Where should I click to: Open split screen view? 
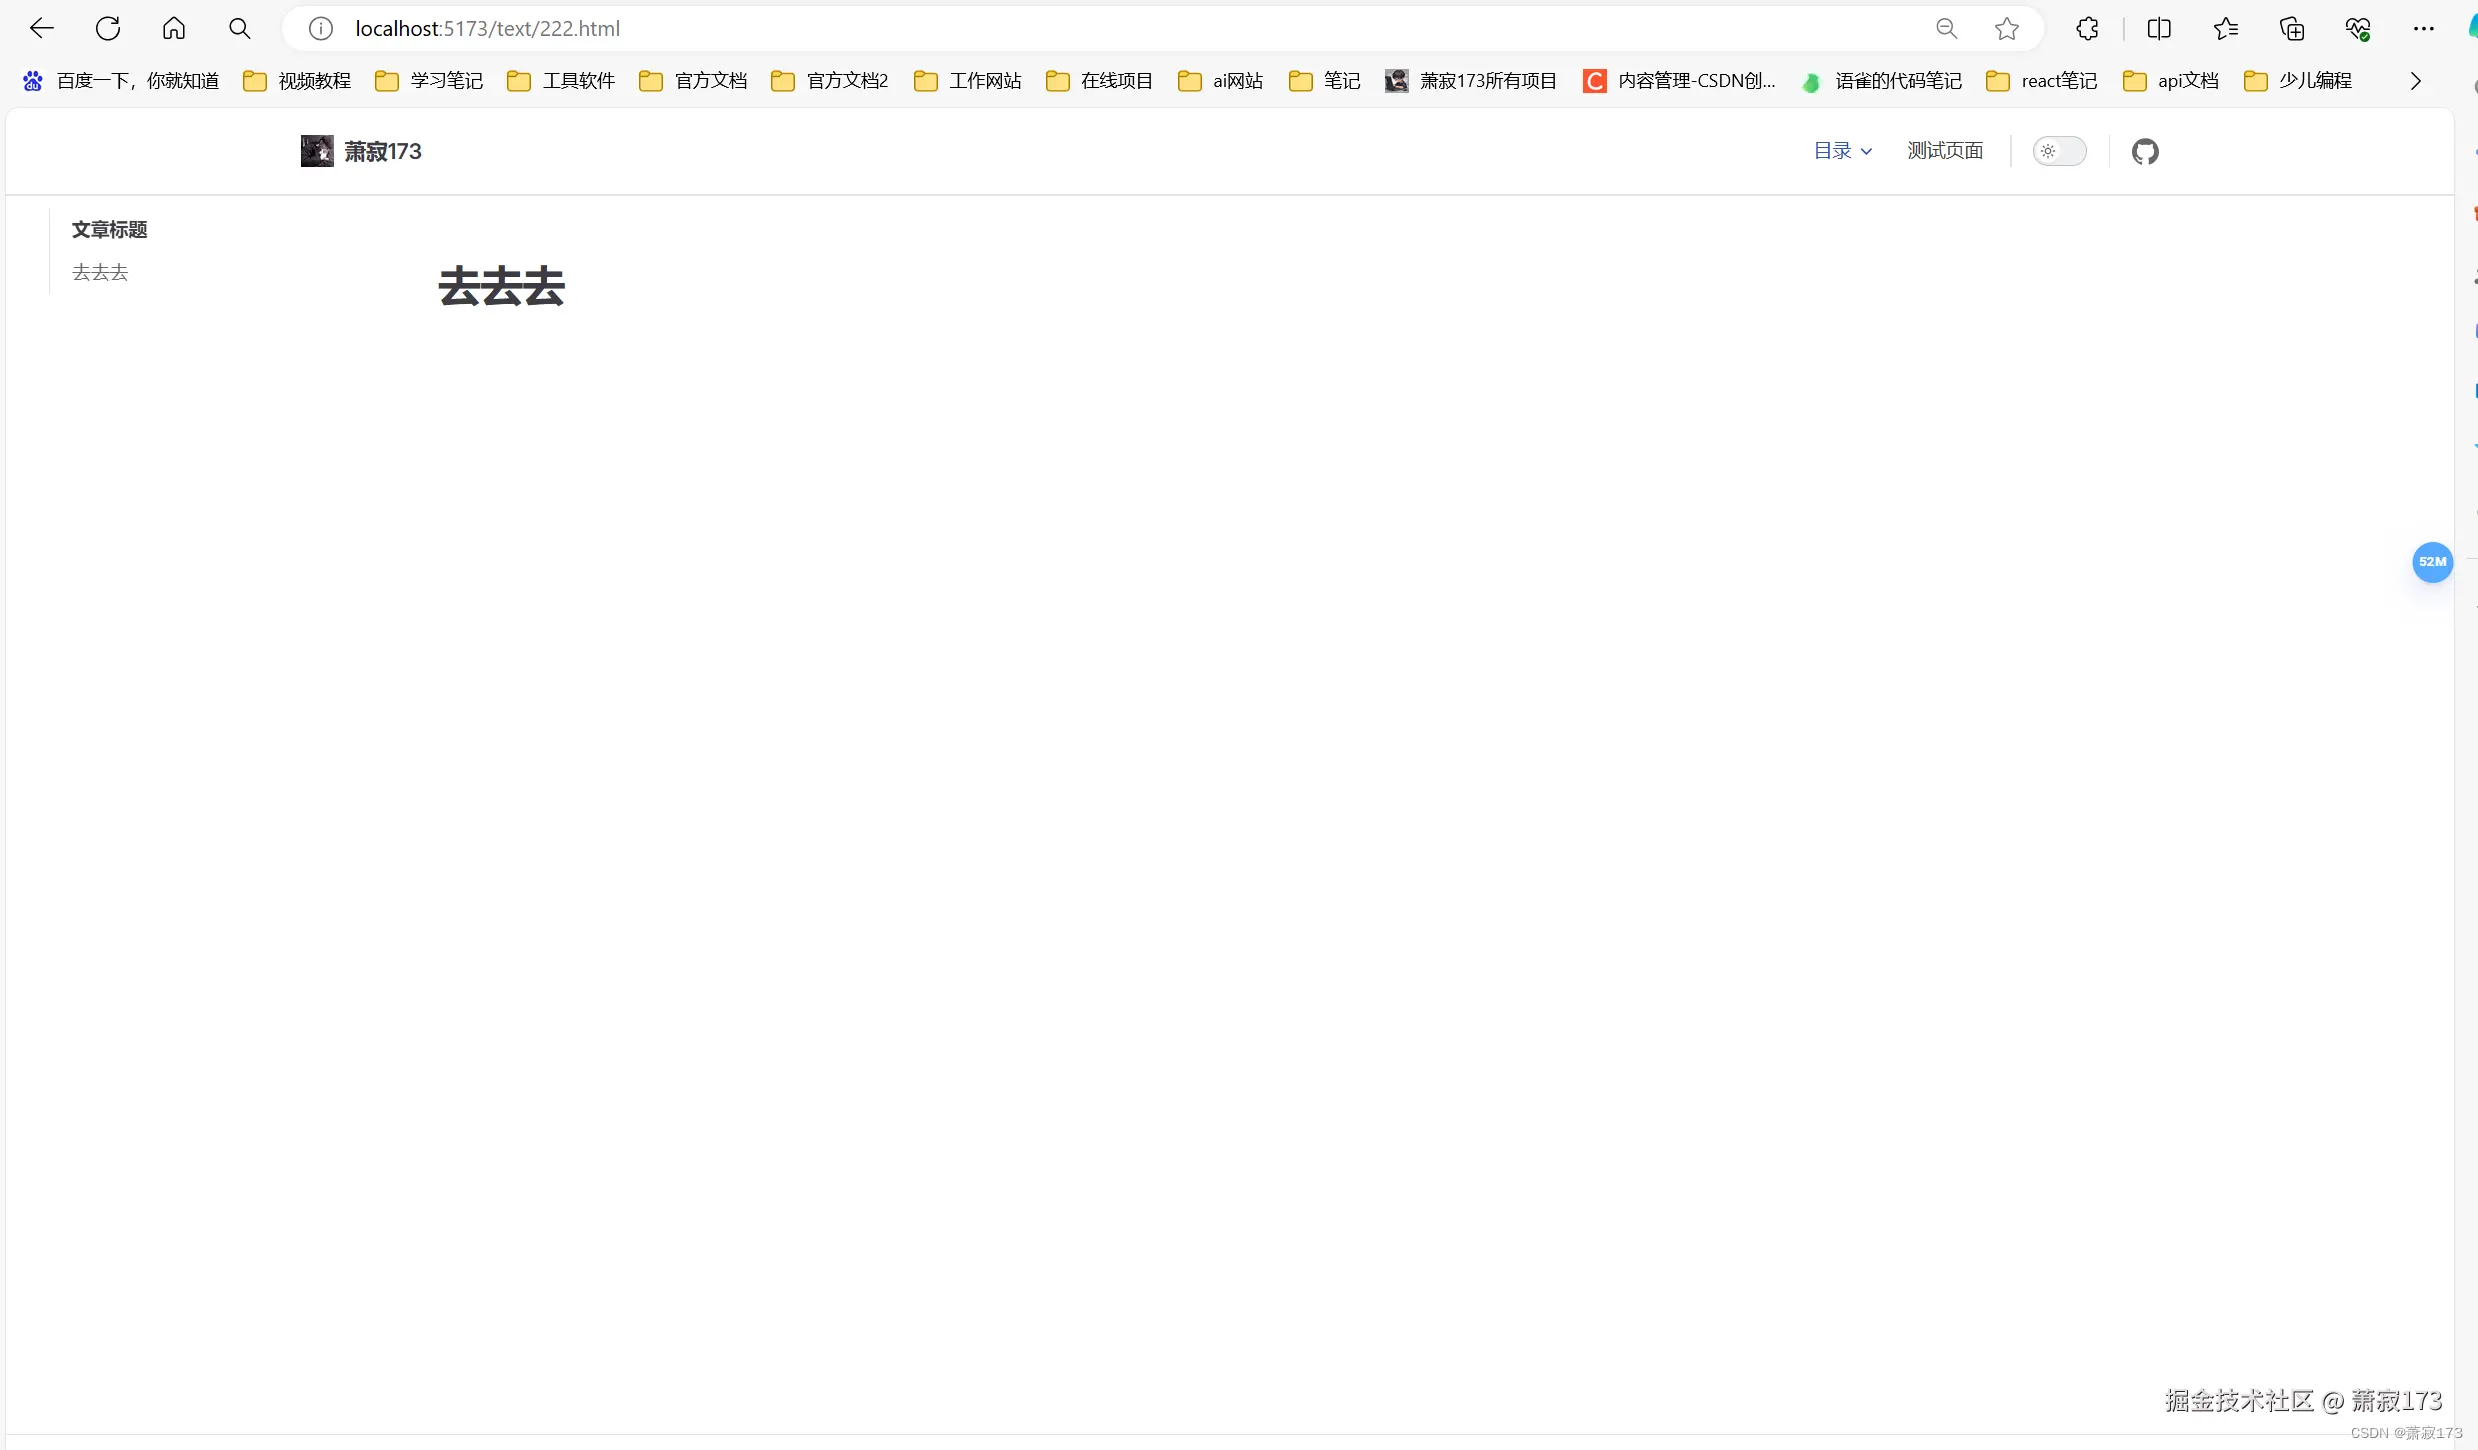(x=2159, y=27)
